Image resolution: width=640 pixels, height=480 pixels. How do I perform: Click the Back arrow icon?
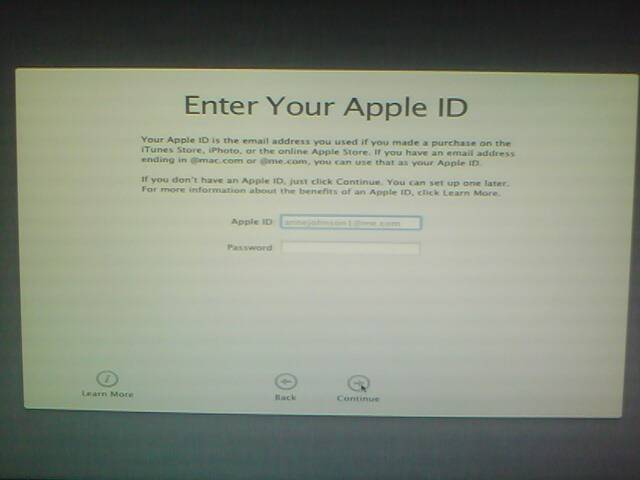pos(286,382)
